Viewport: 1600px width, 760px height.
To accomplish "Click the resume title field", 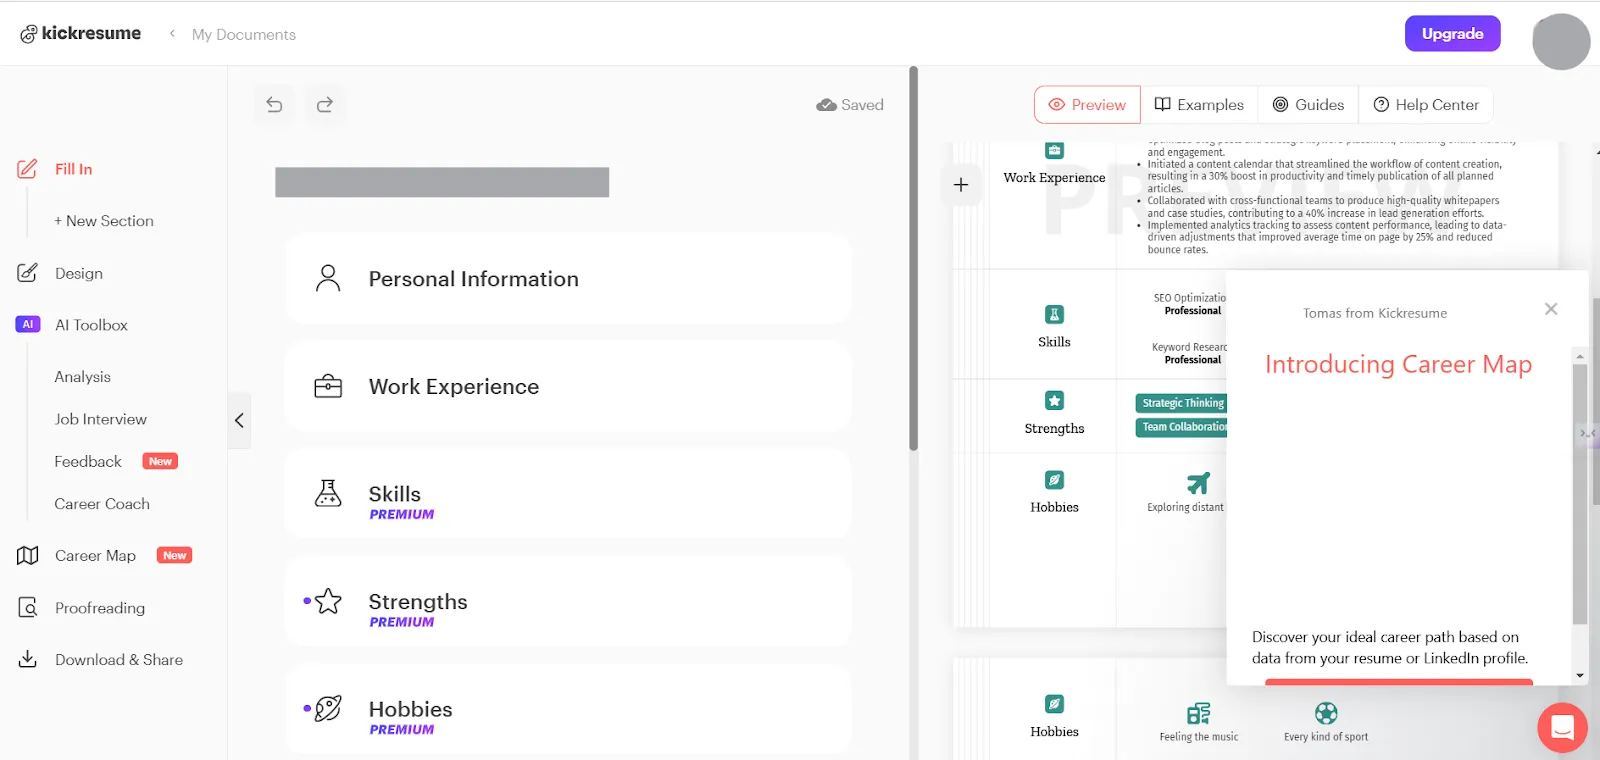I will click(x=442, y=182).
